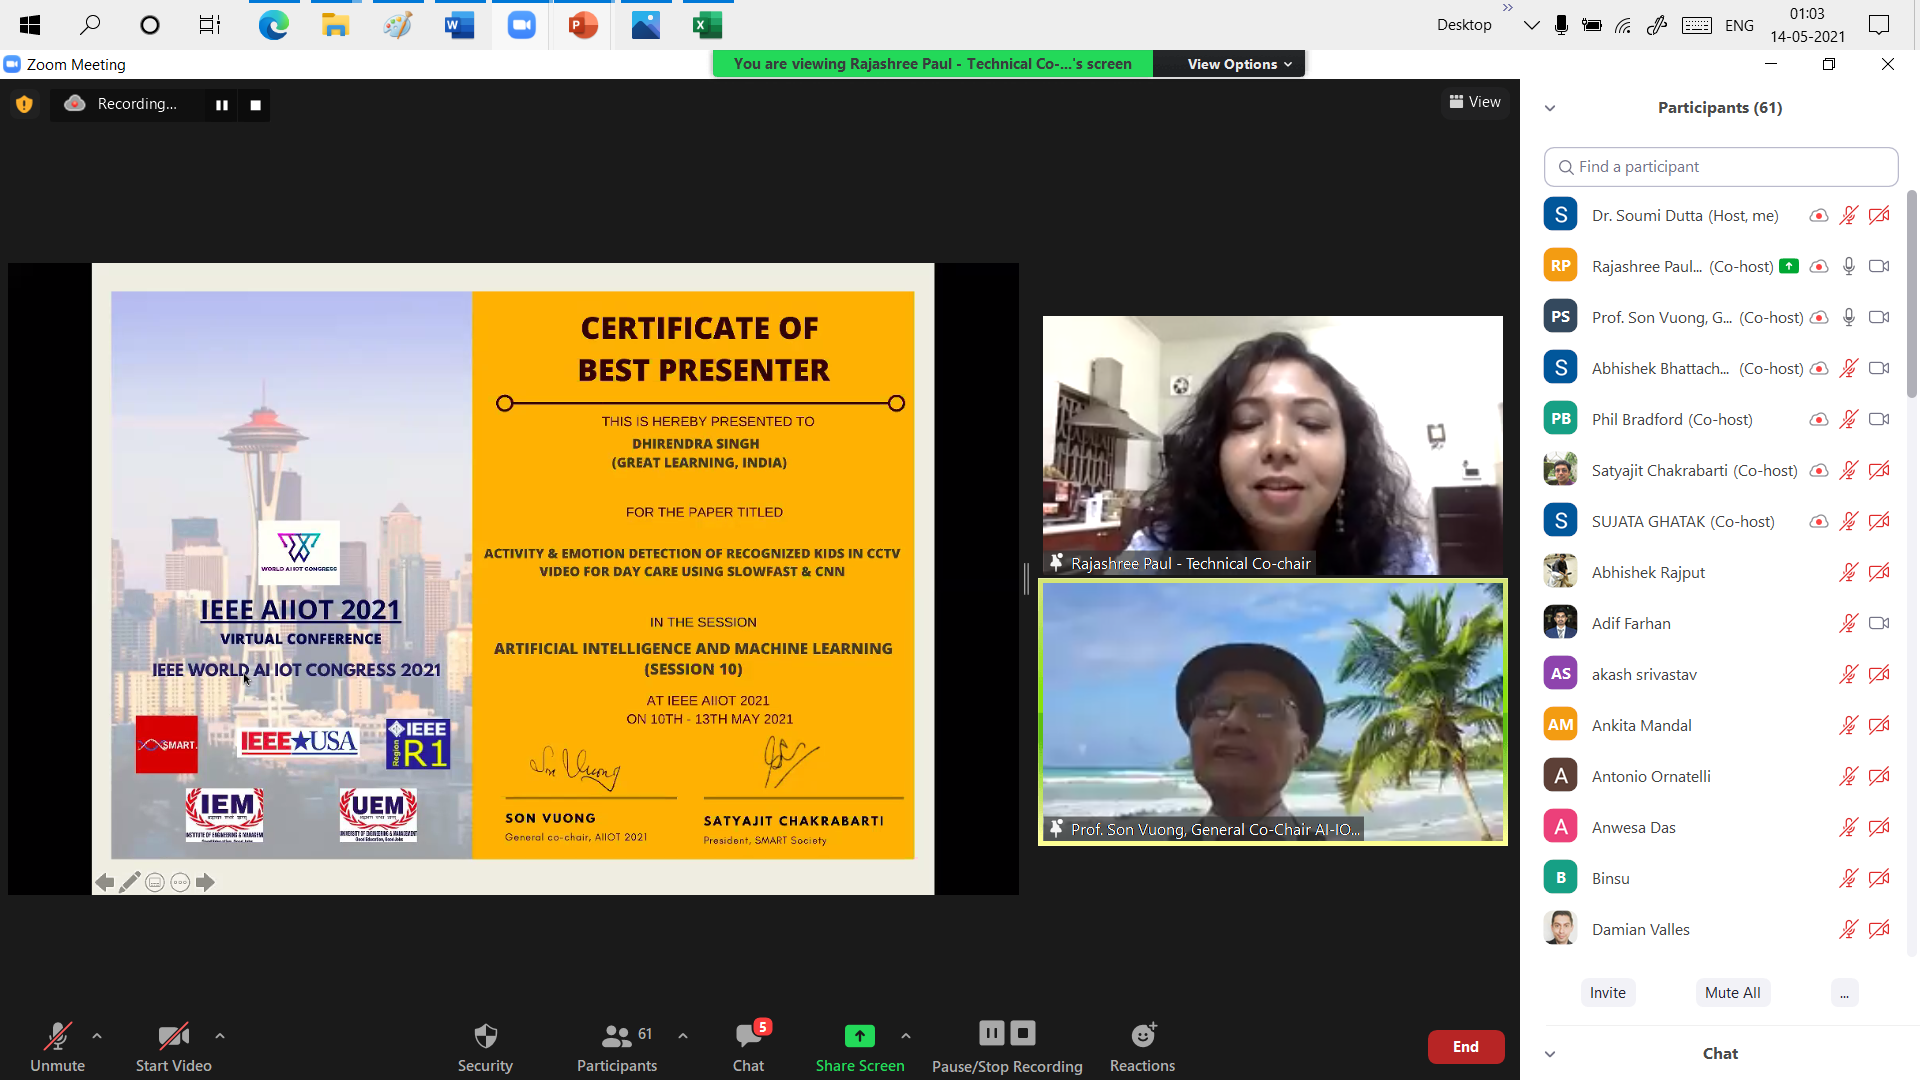
Task: Click the encryption shield icon
Action: [25, 104]
